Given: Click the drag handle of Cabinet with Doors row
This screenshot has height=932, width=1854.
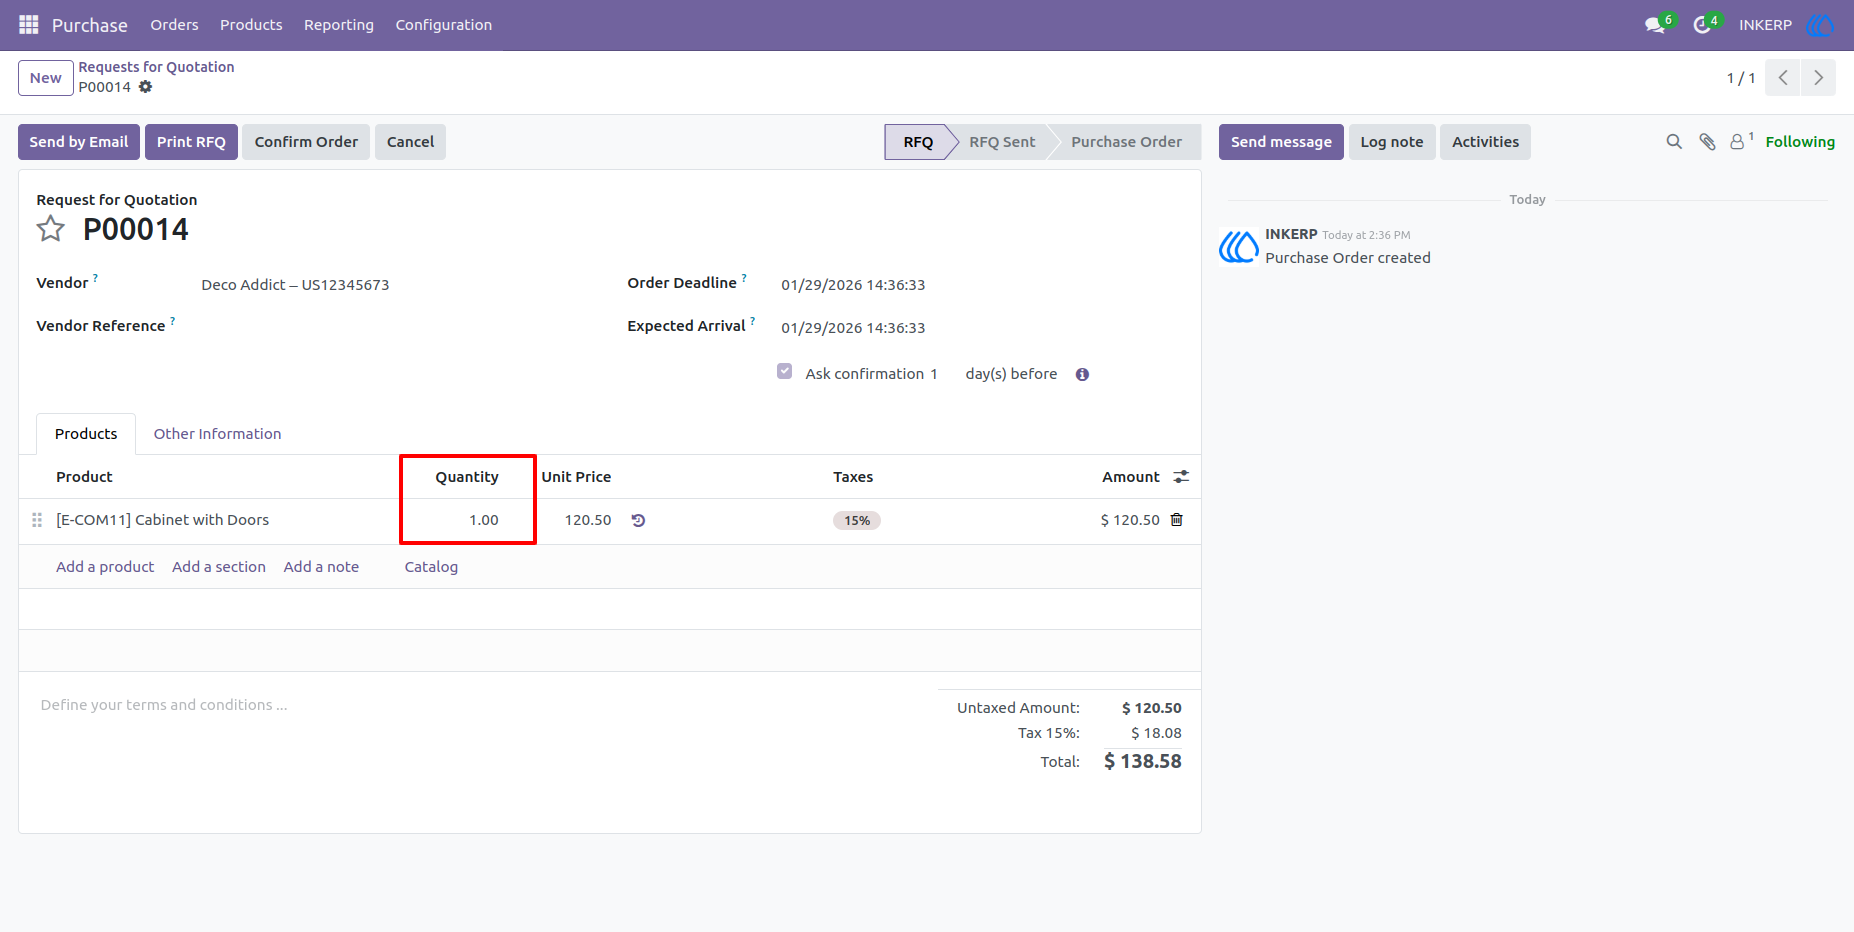Looking at the screenshot, I should pyautogui.click(x=37, y=520).
